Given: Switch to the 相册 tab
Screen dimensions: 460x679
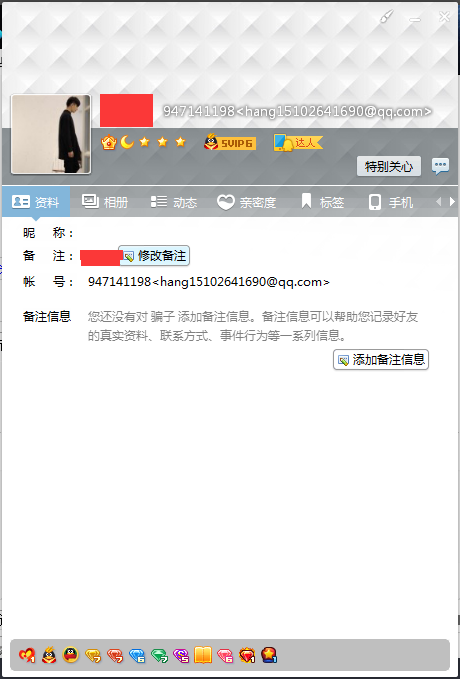Looking at the screenshot, I should coord(105,202).
